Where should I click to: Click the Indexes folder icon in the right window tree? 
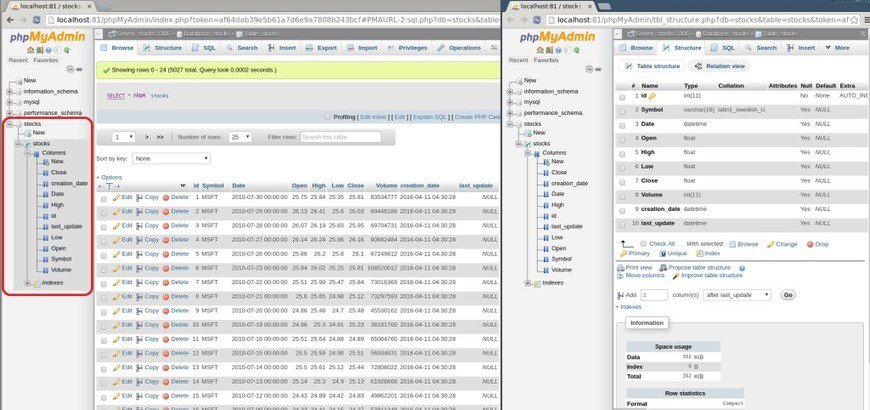537,284
